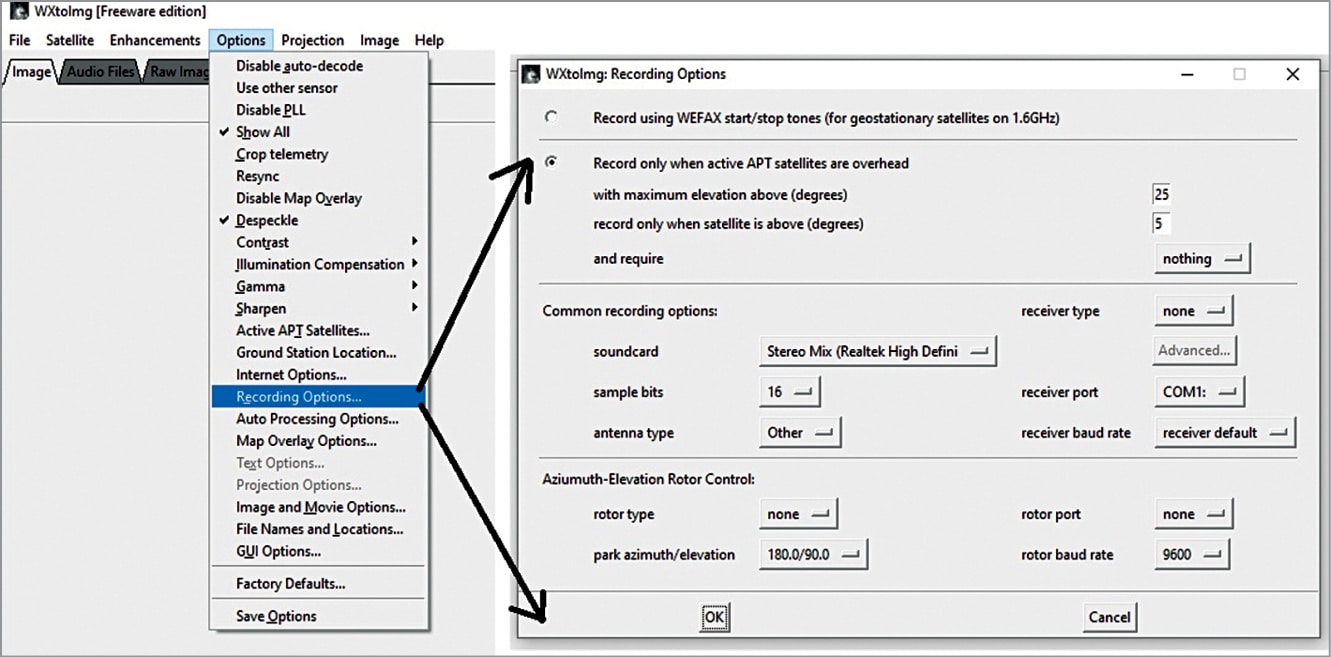This screenshot has height=657, width=1331.
Task: Open the soundcard Stereo Mix dropdown
Action: tap(877, 351)
